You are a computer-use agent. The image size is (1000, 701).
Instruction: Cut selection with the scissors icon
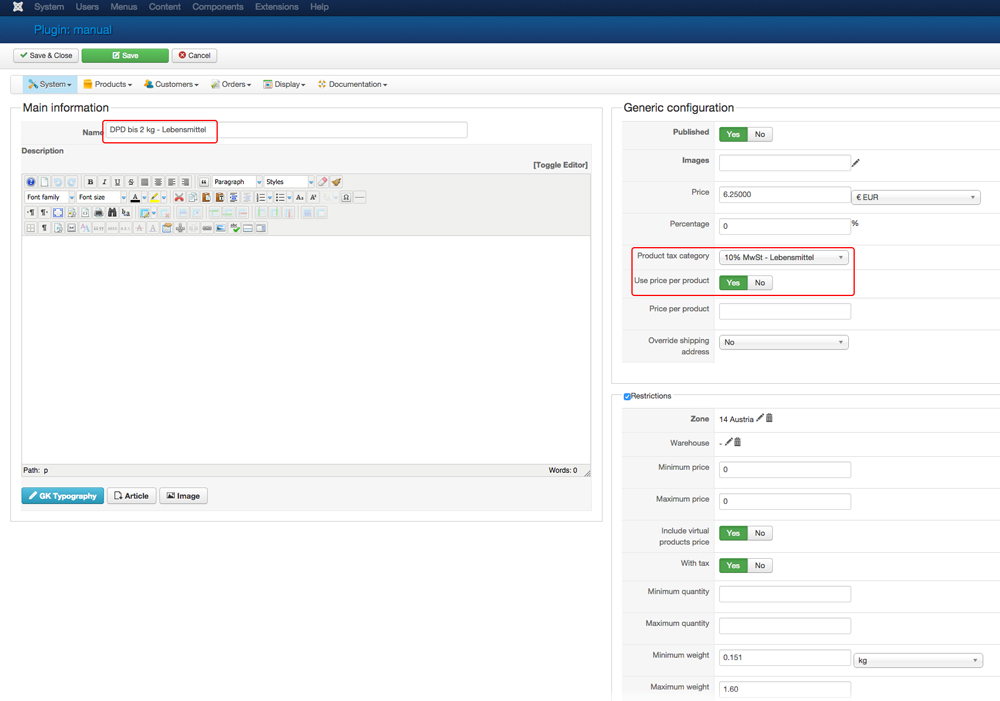coord(179,197)
